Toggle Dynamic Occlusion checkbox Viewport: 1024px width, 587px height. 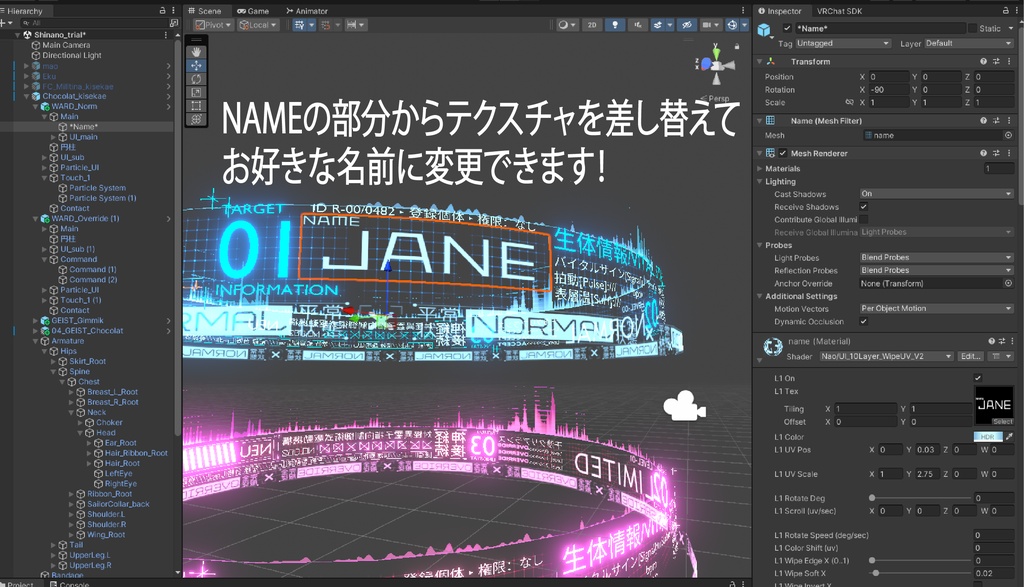tap(864, 321)
